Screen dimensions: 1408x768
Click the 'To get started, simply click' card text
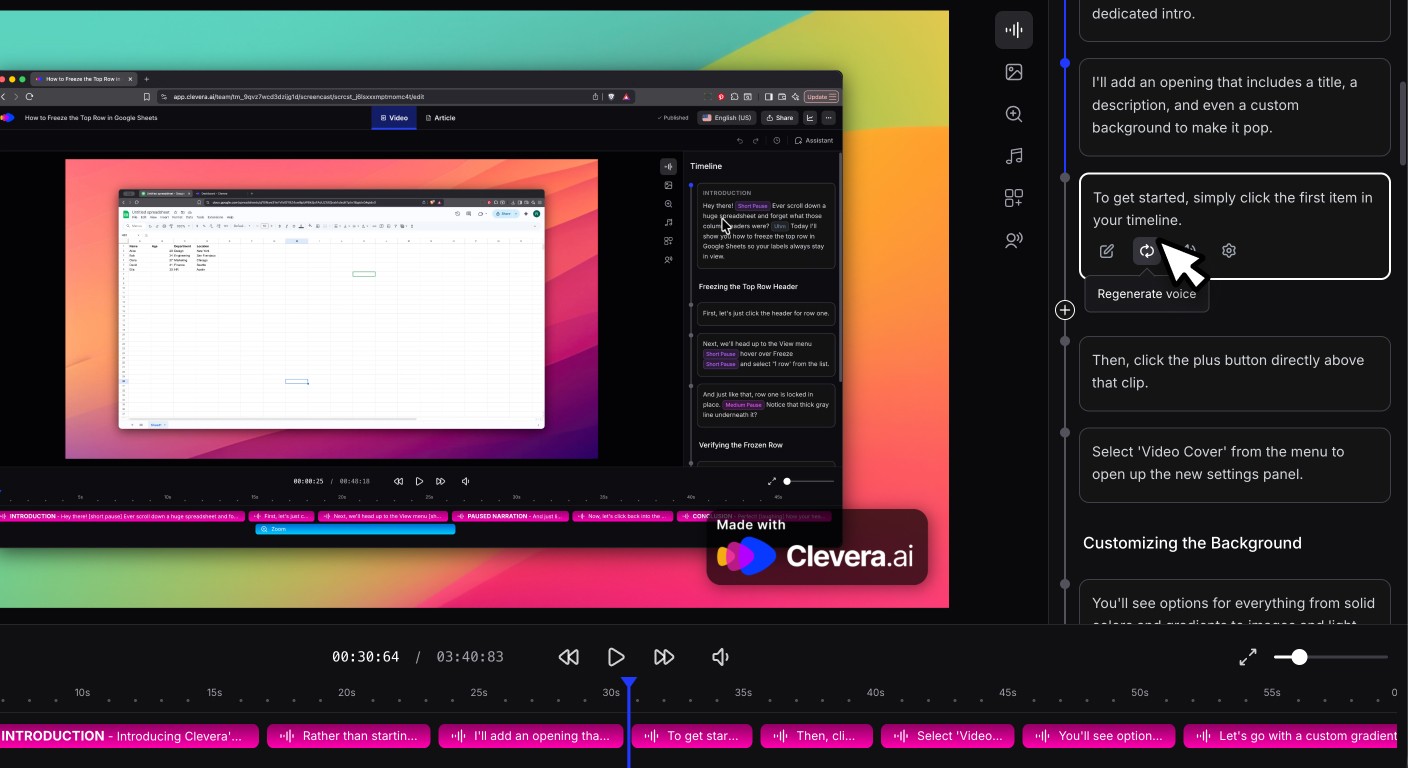[1232, 208]
